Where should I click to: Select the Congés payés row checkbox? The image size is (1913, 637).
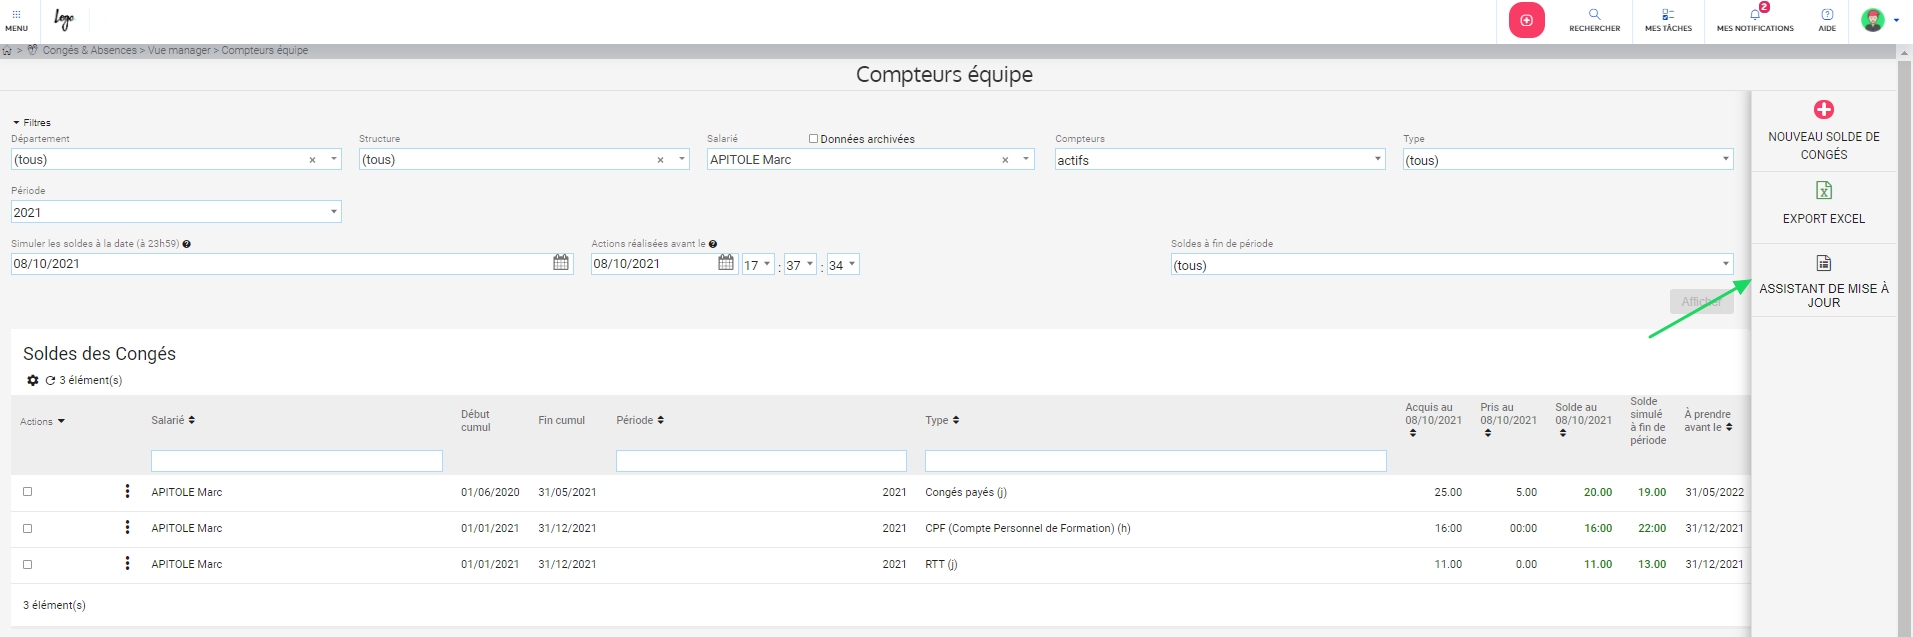28,492
